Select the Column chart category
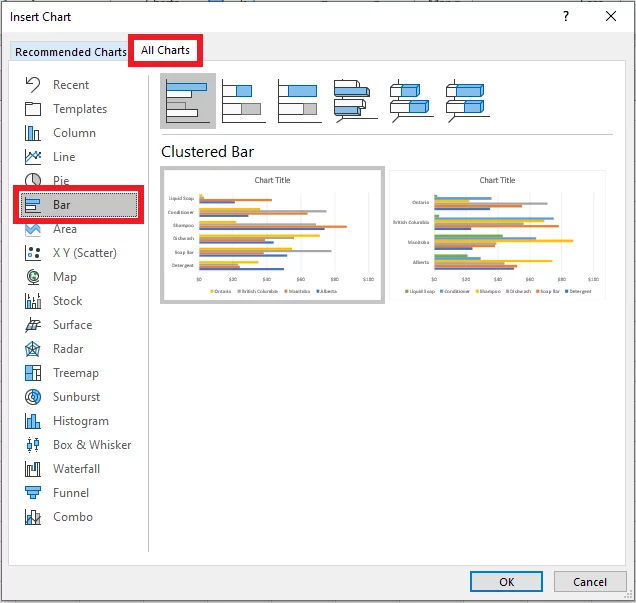Image resolution: width=636 pixels, height=603 pixels. coord(74,133)
